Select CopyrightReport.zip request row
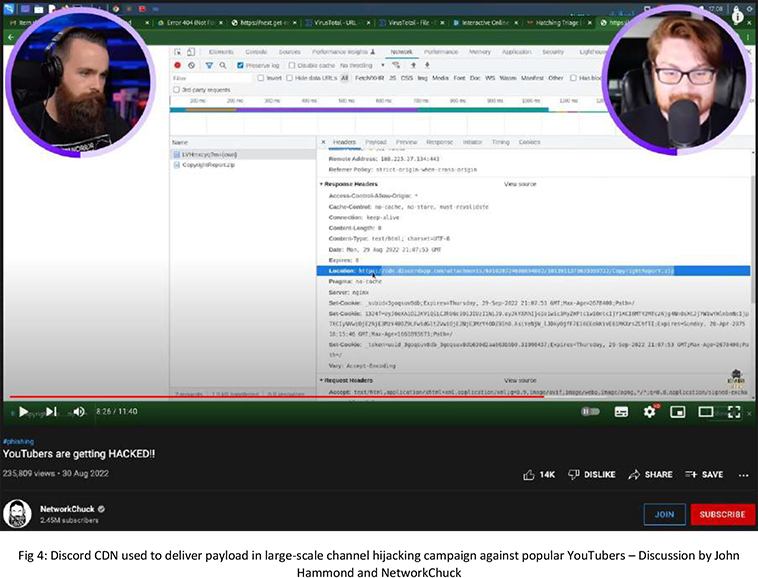The image size is (758, 578). point(243,165)
